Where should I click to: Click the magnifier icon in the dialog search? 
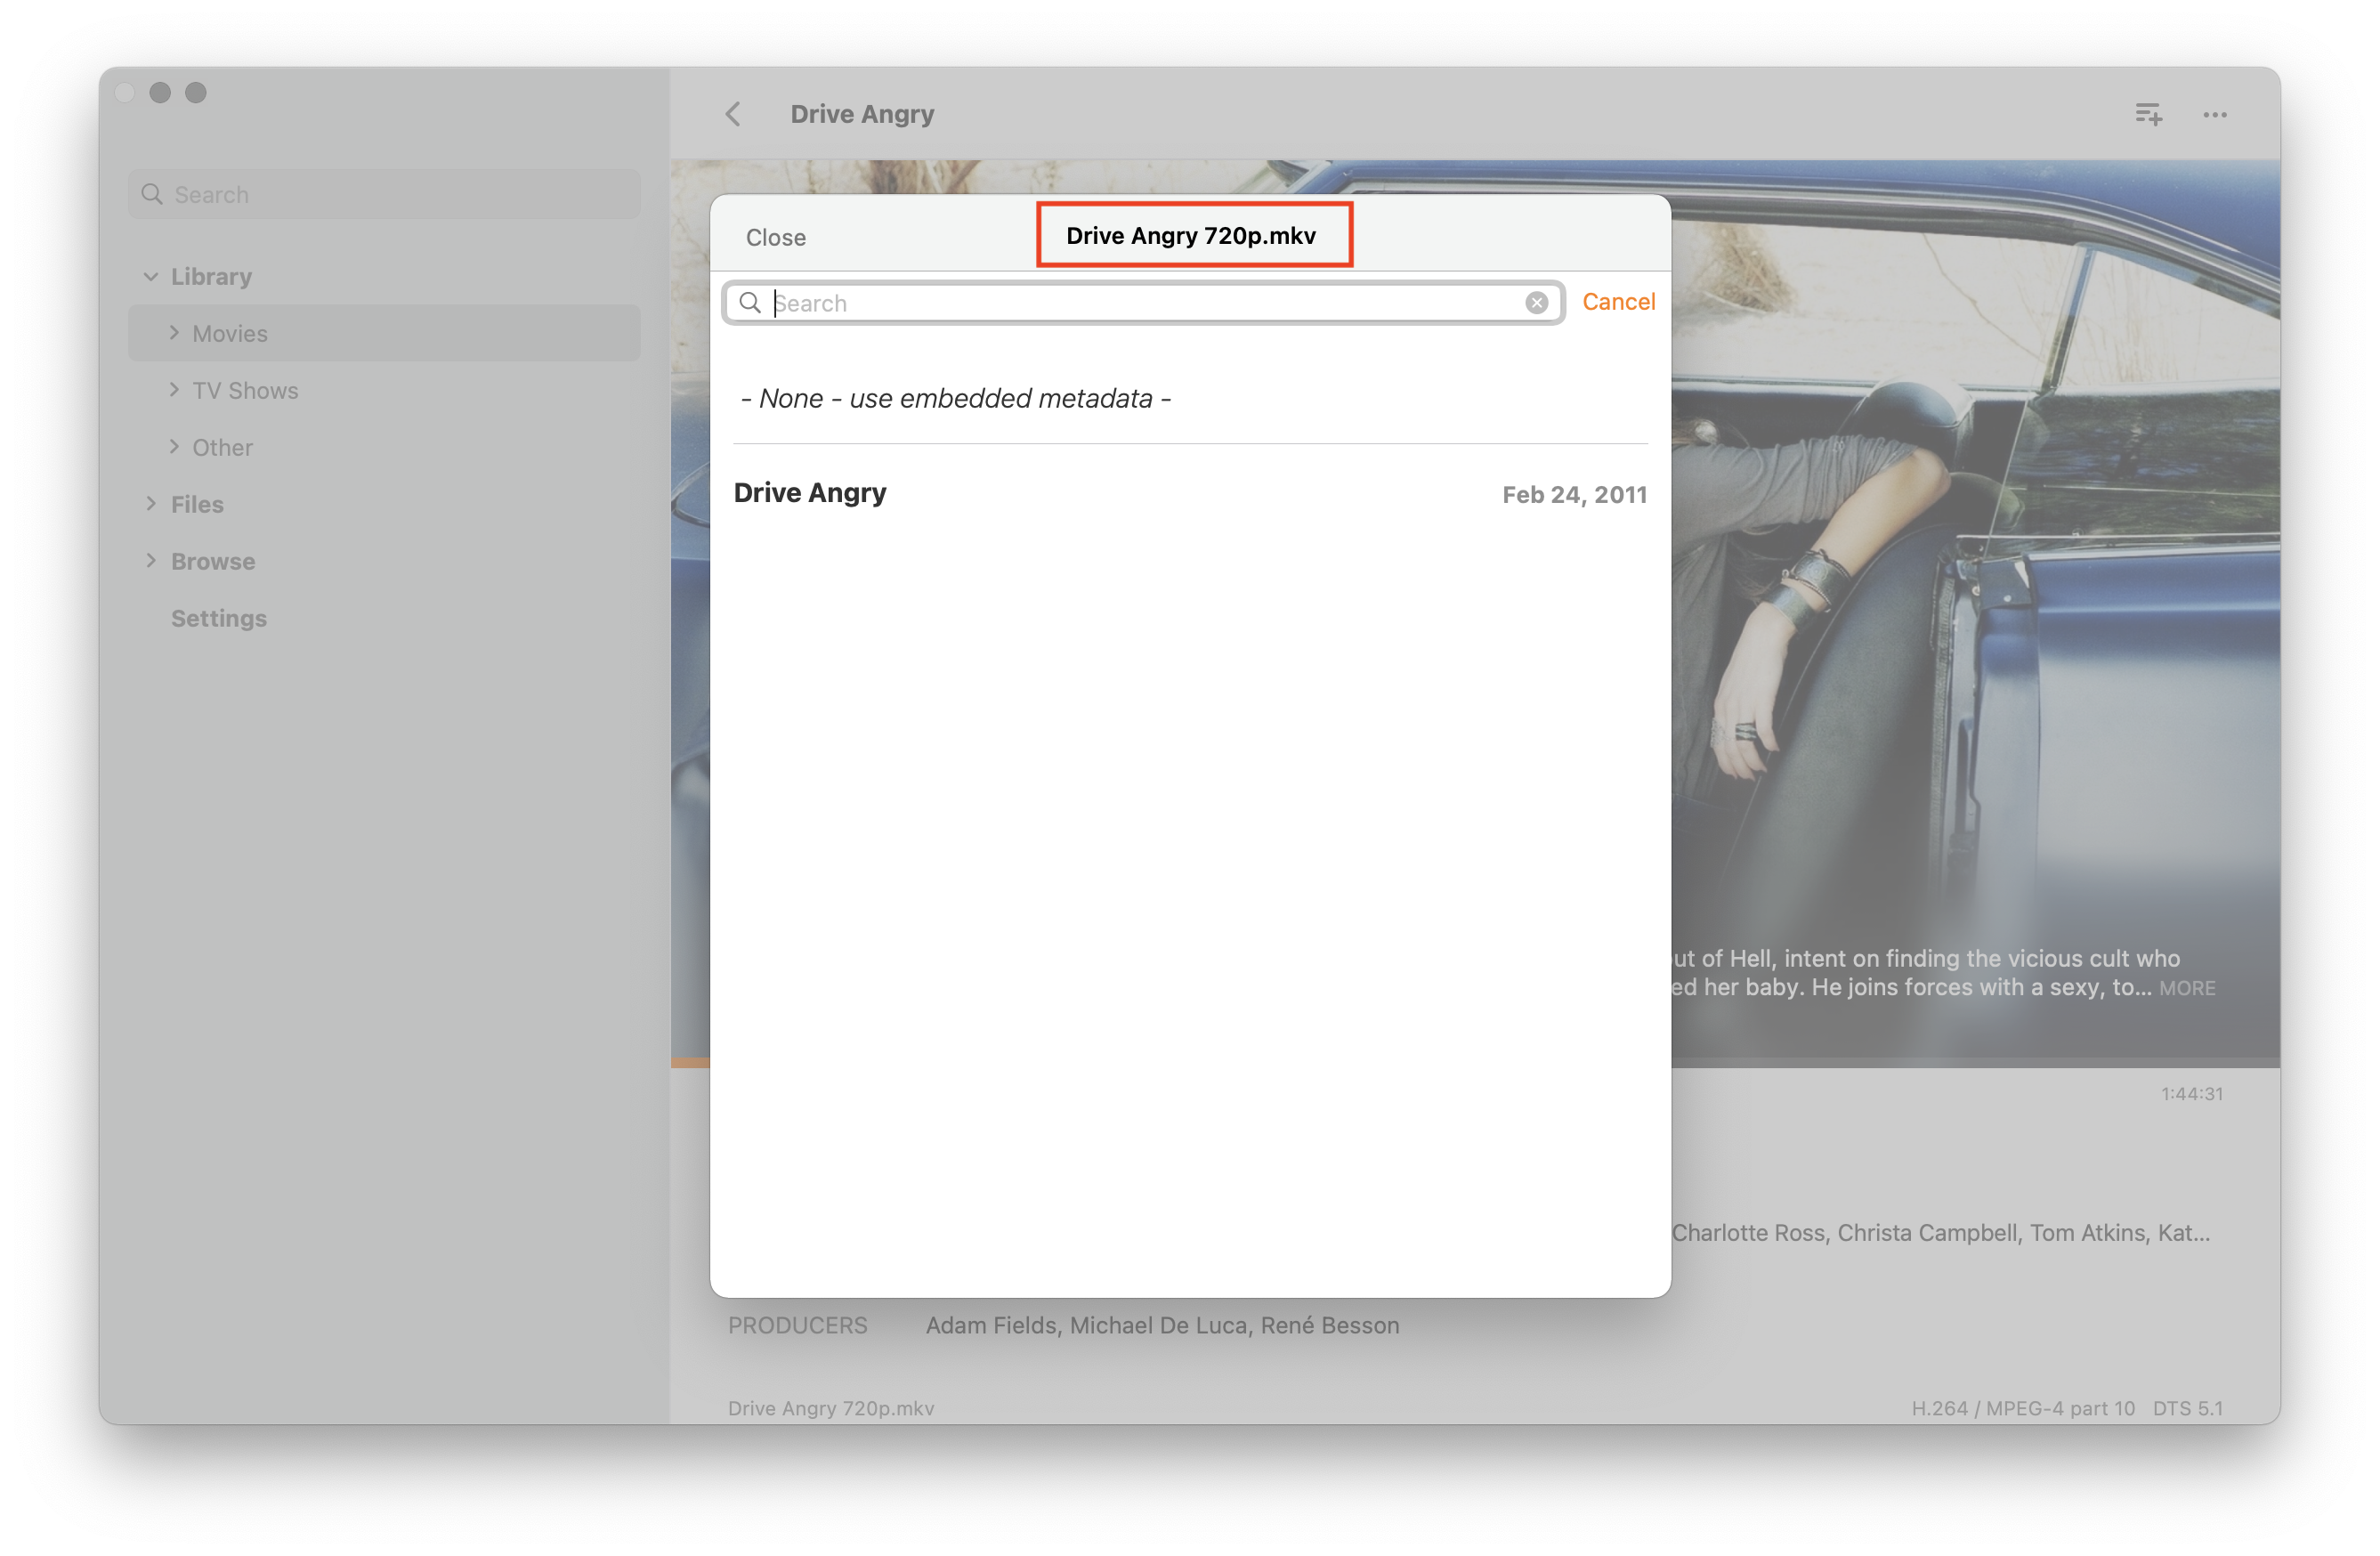pos(750,303)
